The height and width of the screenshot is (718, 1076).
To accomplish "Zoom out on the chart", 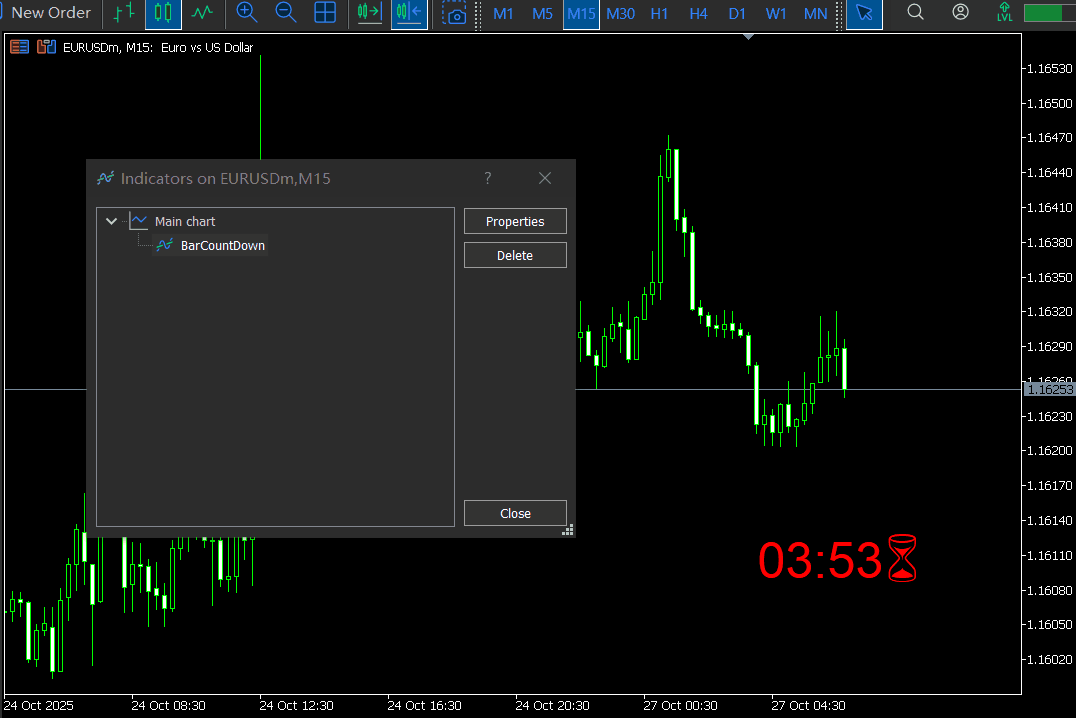I will [x=286, y=14].
